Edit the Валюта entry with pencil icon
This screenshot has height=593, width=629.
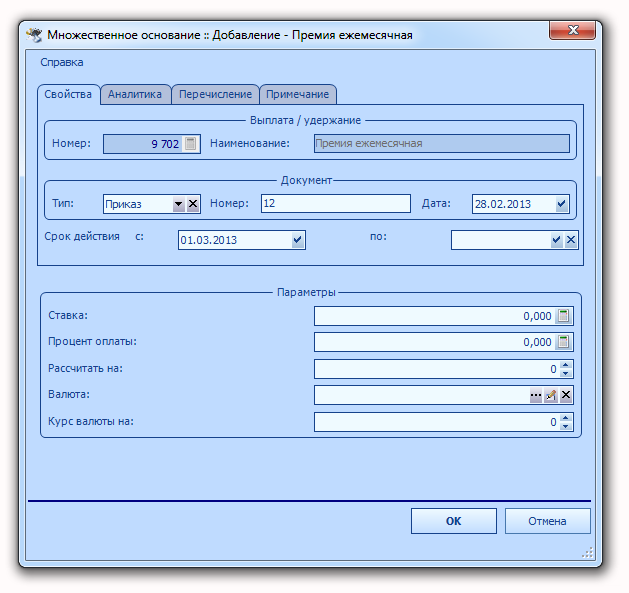tap(551, 395)
